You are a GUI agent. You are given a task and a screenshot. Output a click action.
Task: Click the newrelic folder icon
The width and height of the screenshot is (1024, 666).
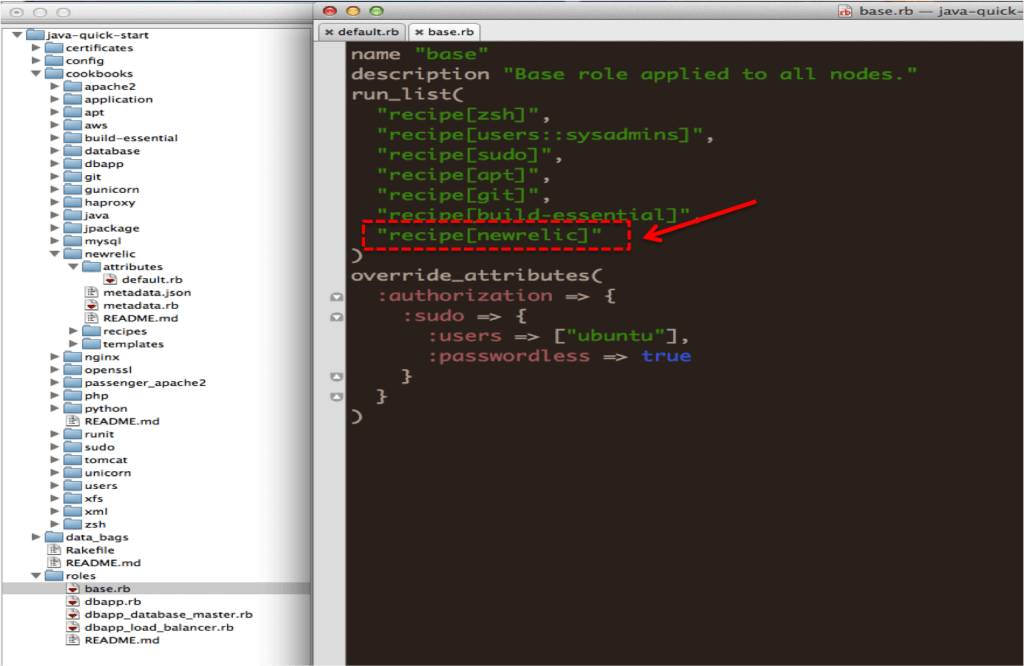click(73, 254)
